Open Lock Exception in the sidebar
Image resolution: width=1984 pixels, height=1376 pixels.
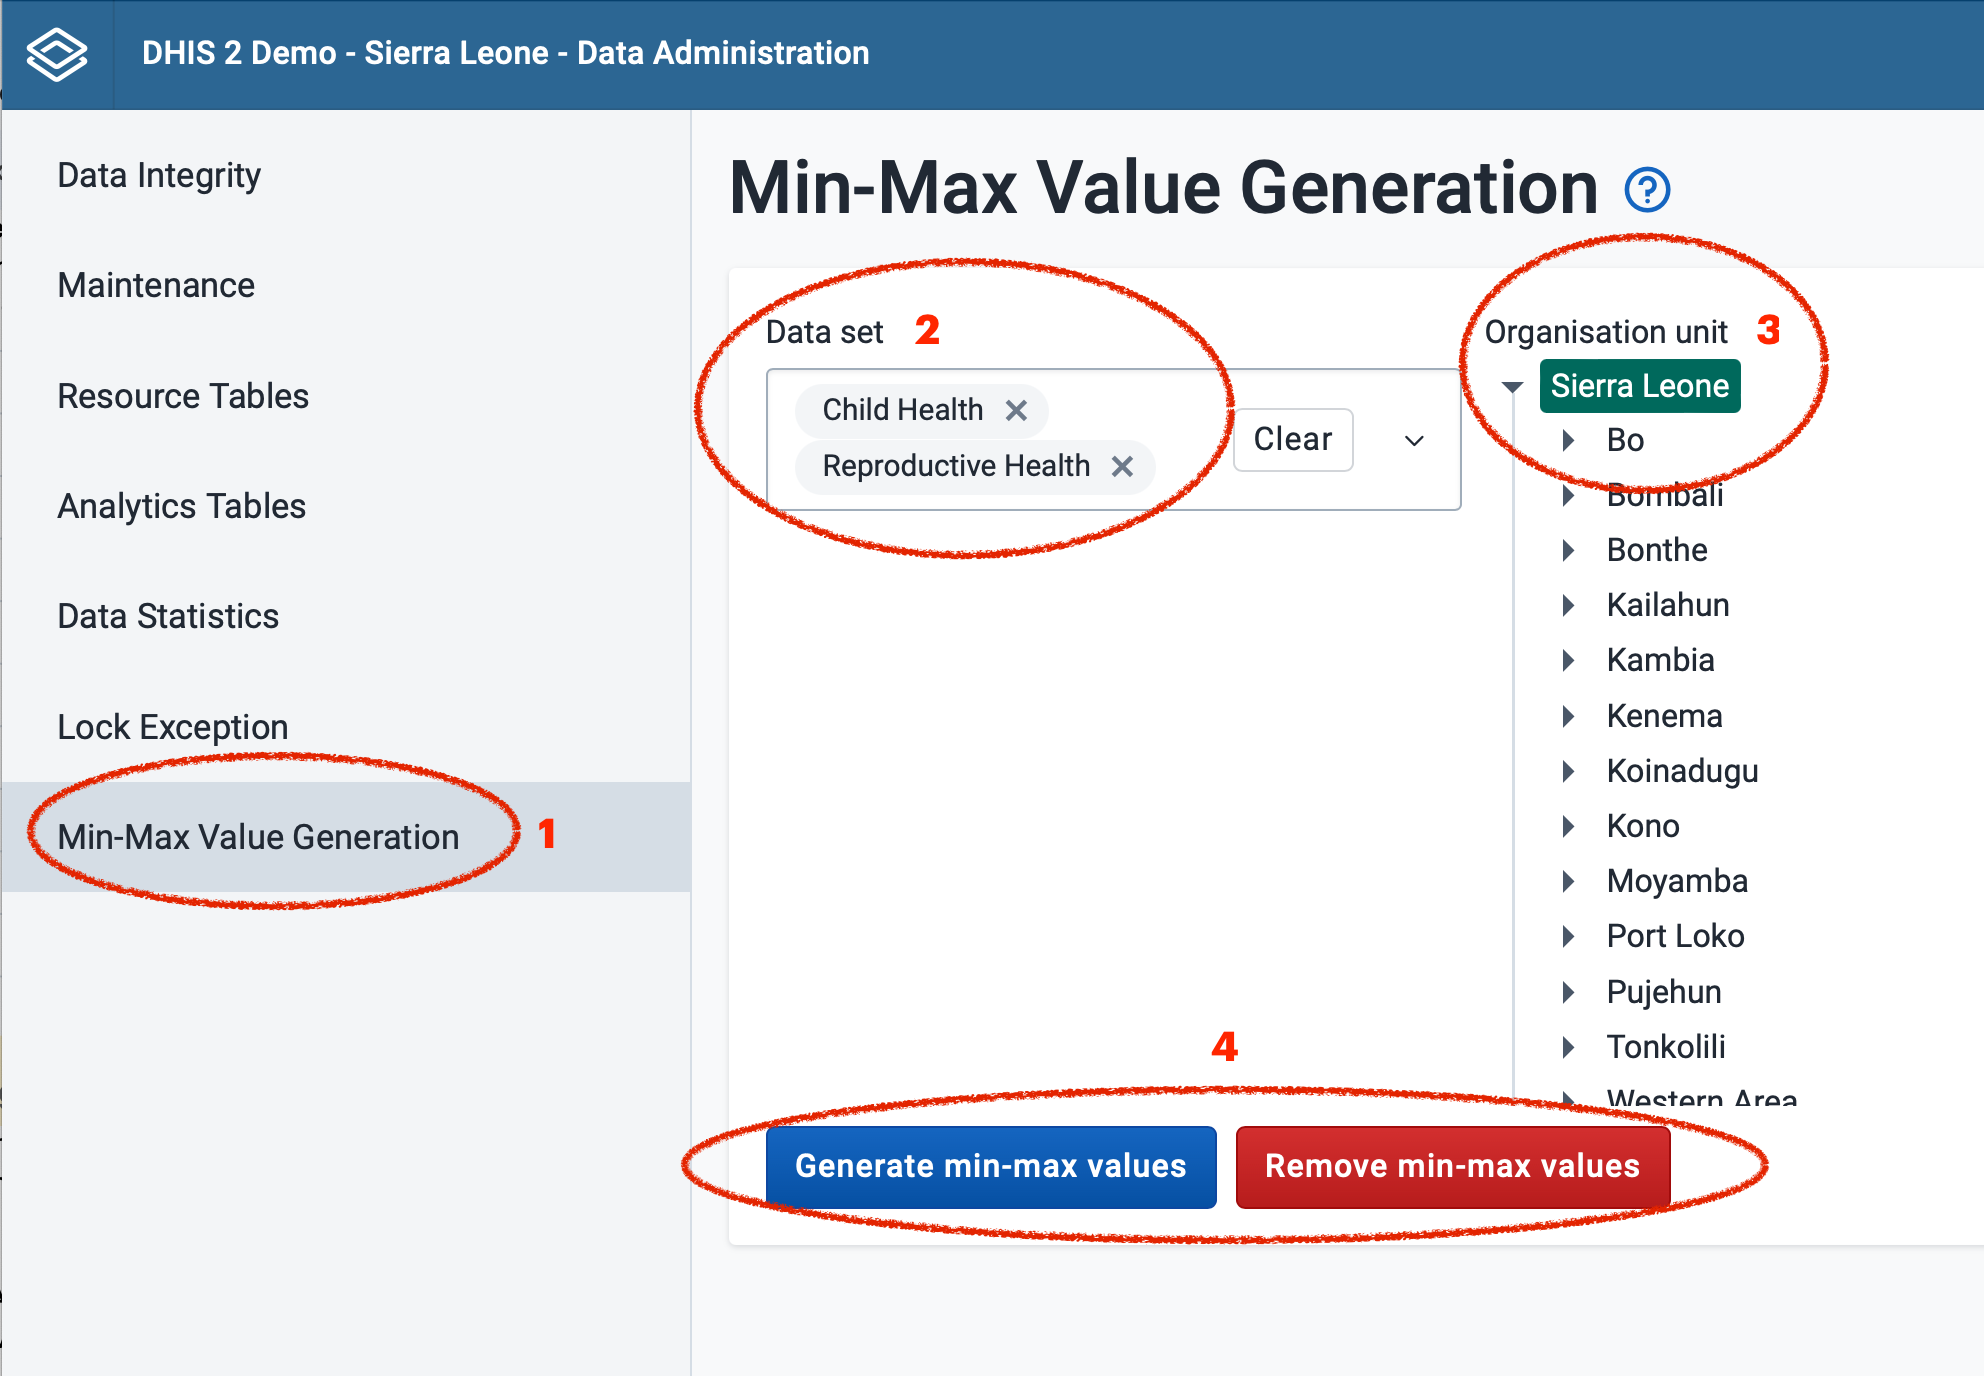pyautogui.click(x=346, y=727)
